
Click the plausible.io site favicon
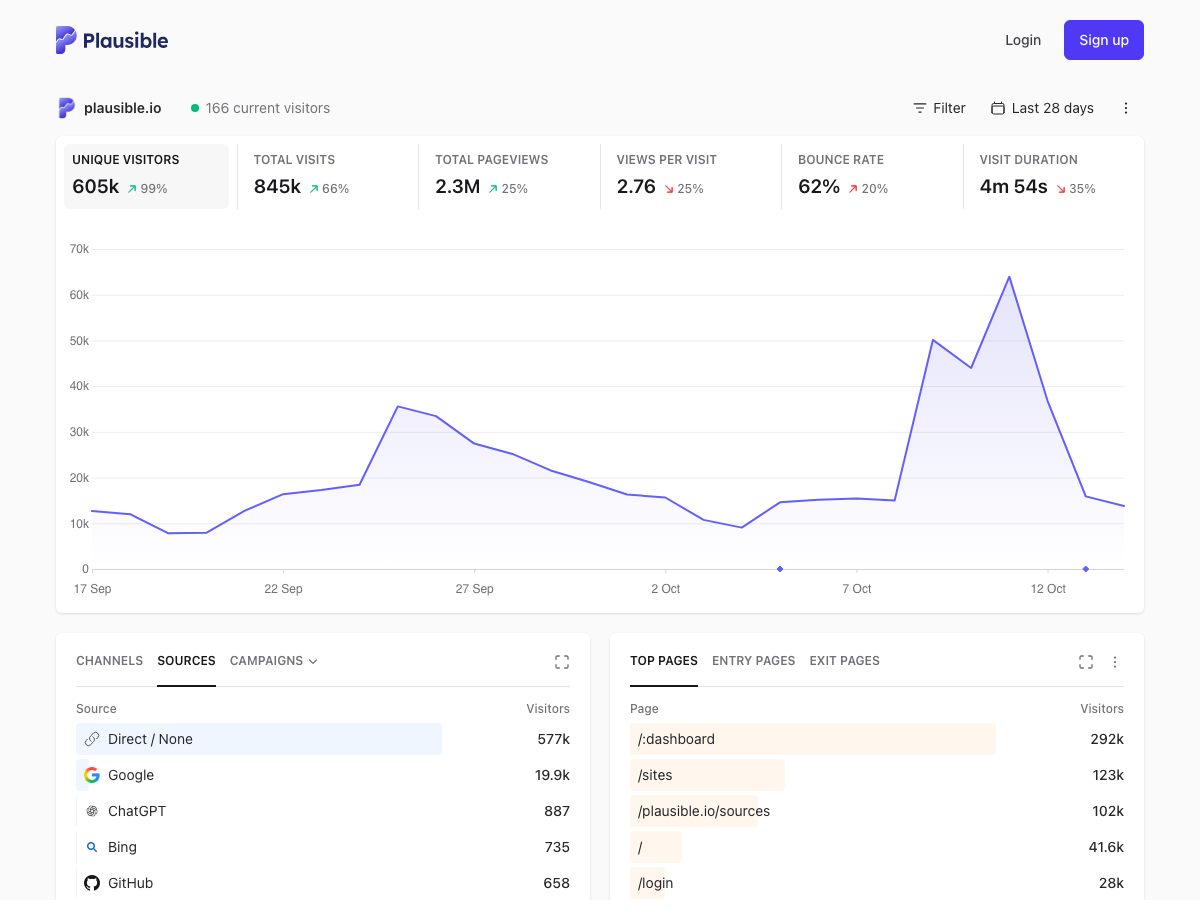click(66, 108)
